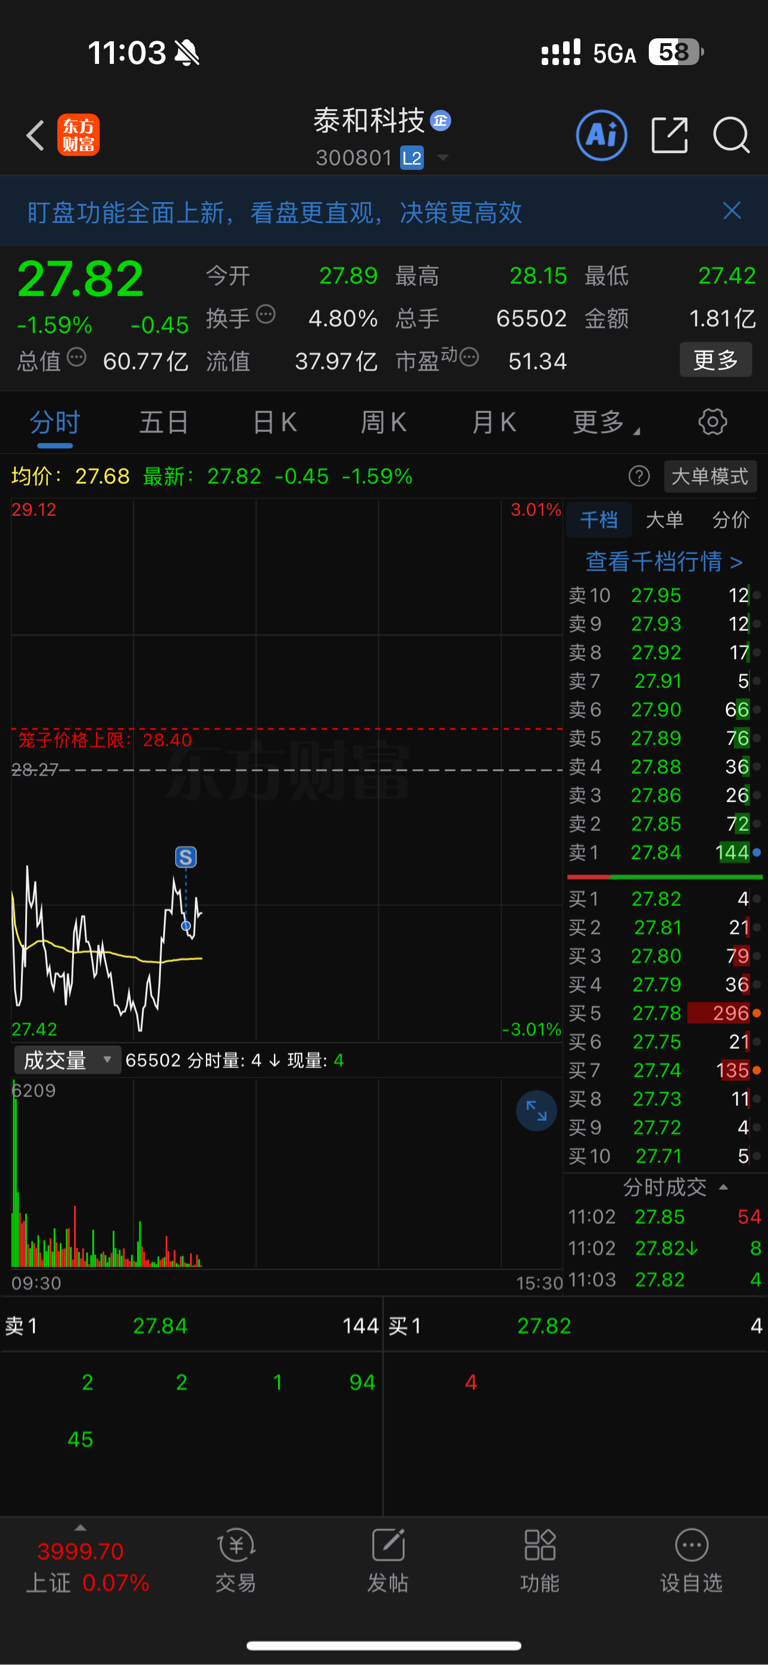Tap the 盯盘功能全面上新 banner text
Viewport: 768px width, 1665px height.
click(x=274, y=212)
